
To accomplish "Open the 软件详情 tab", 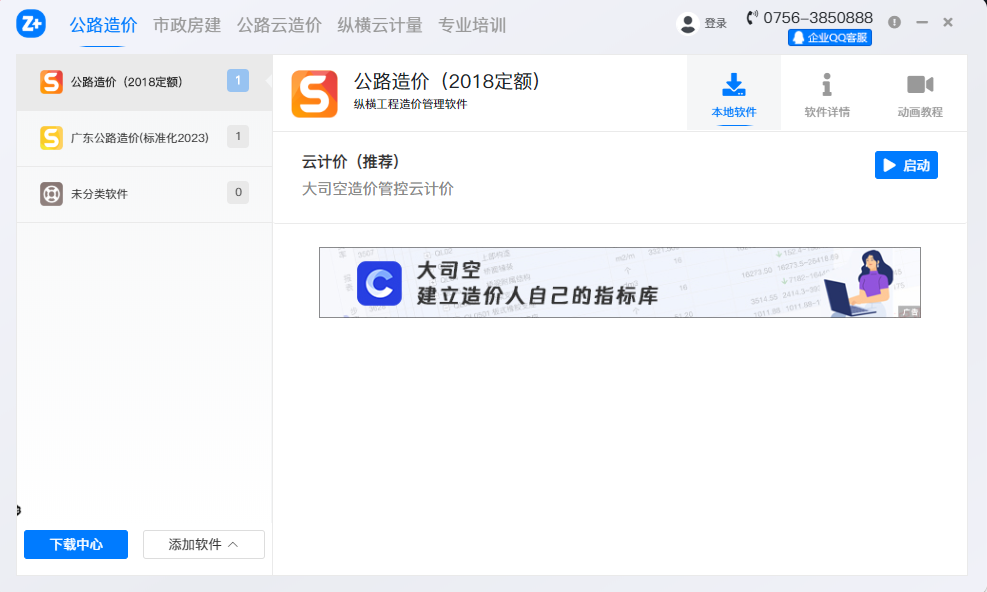I will [827, 94].
